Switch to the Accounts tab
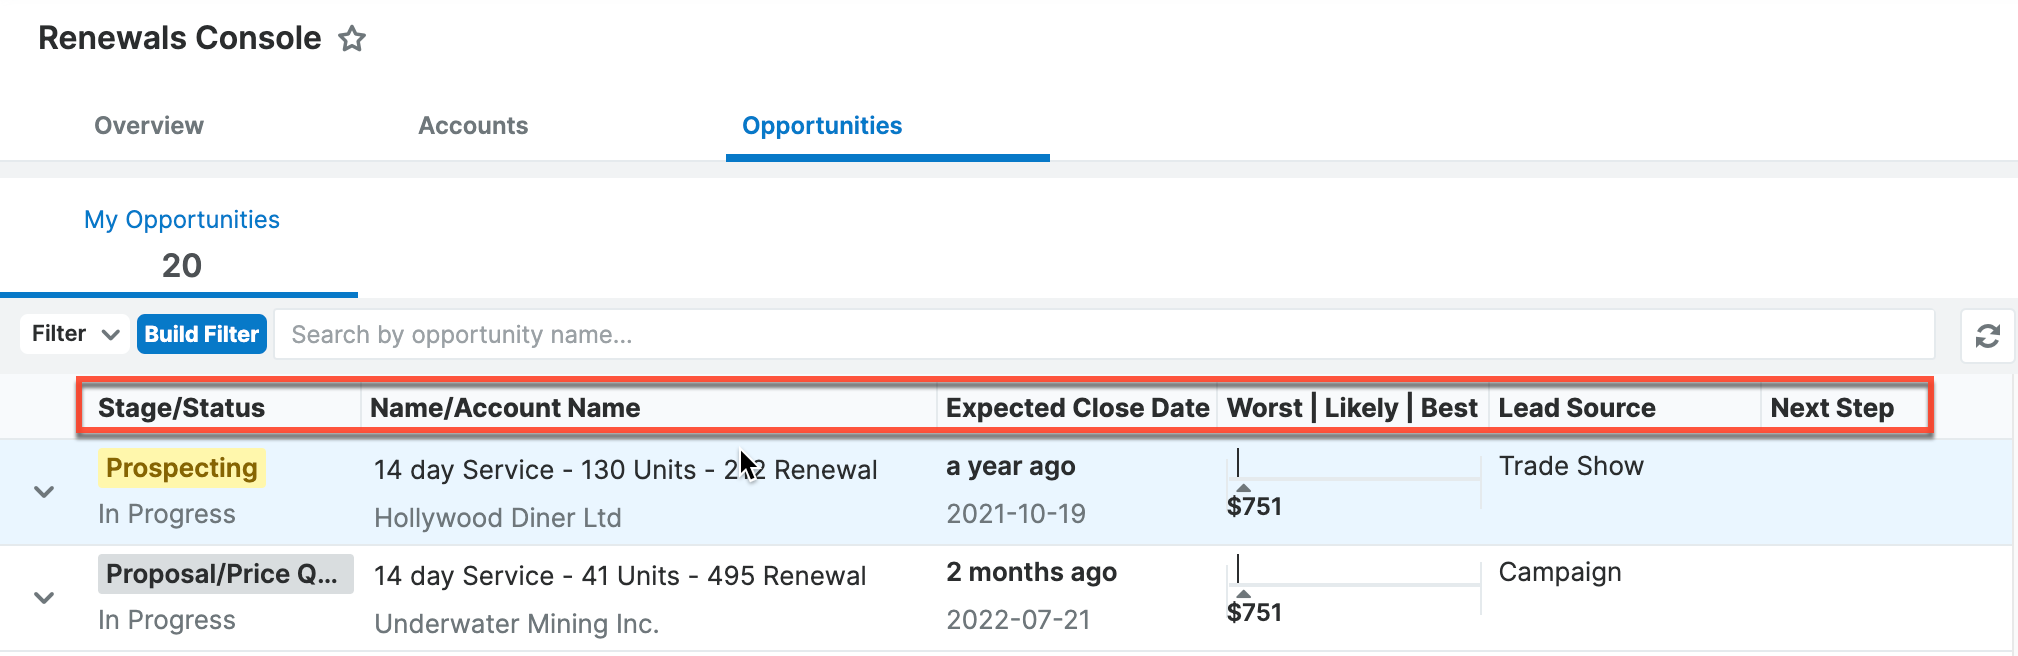This screenshot has width=2018, height=656. (473, 126)
